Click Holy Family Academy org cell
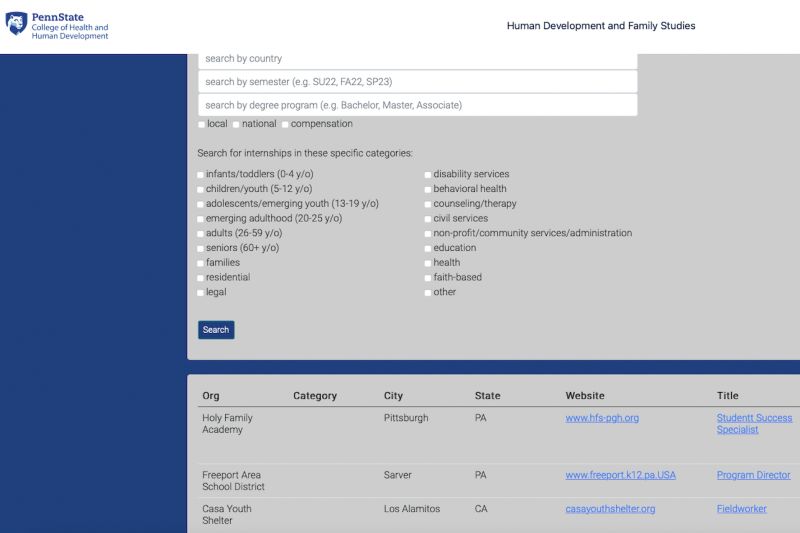 pyautogui.click(x=228, y=424)
